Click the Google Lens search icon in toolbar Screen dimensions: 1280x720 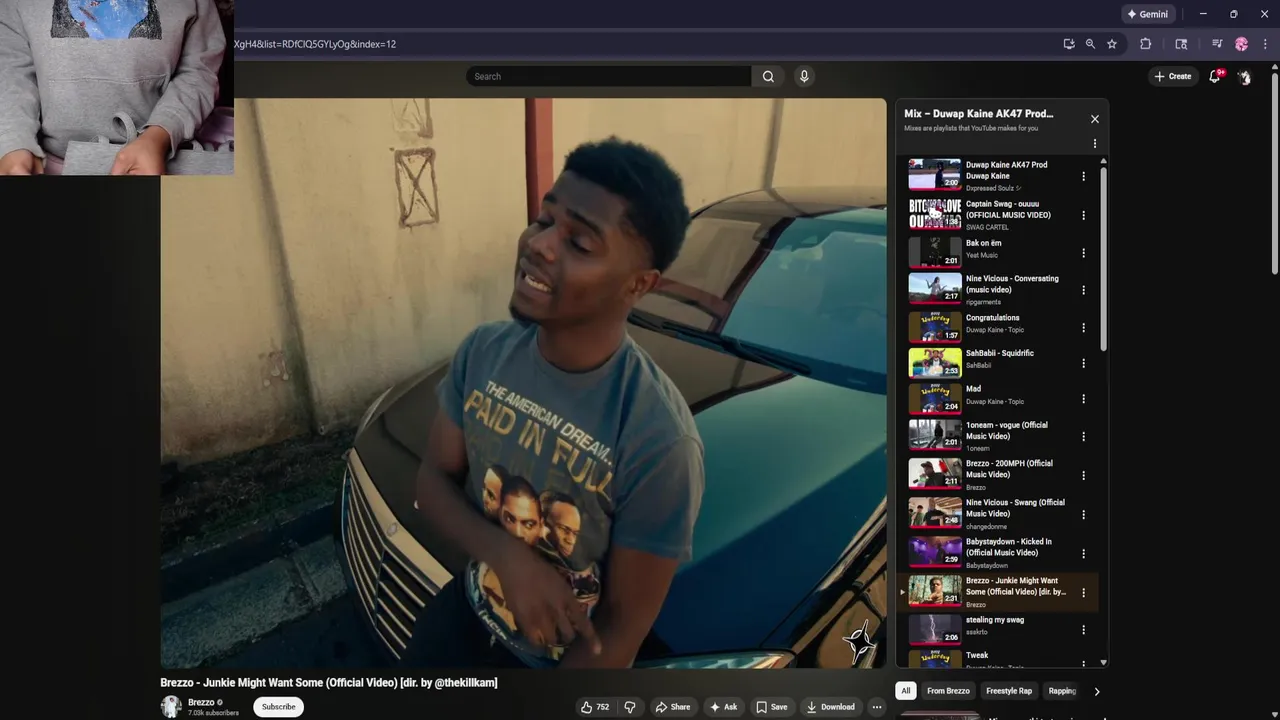[x=1181, y=44]
